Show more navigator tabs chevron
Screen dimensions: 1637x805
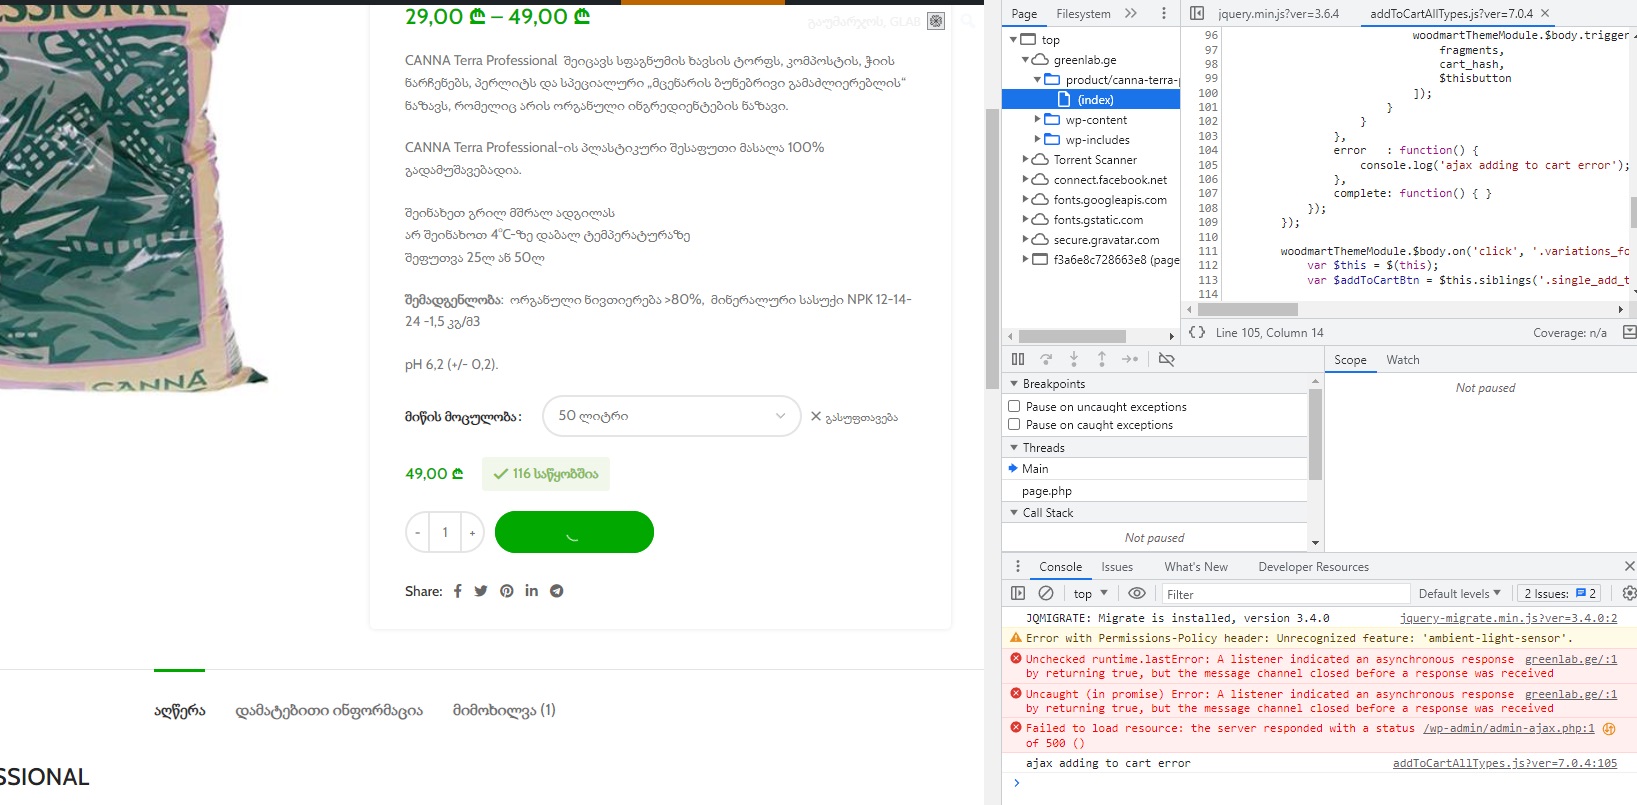point(1131,14)
